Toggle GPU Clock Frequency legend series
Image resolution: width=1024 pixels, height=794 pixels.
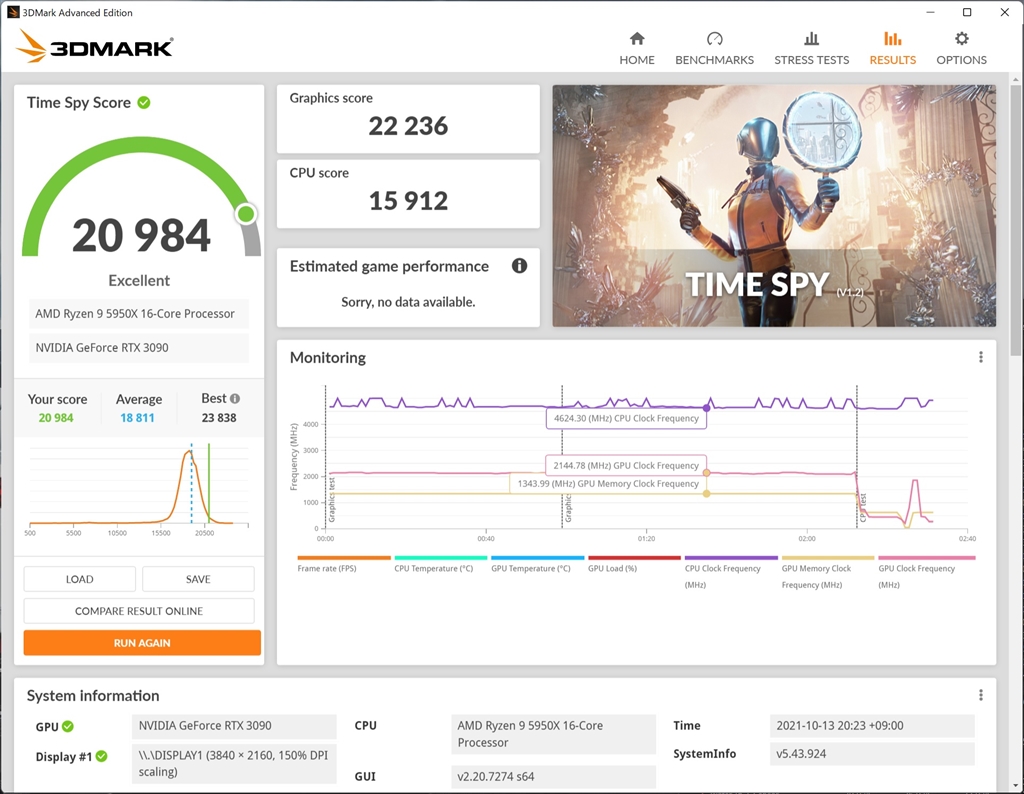tap(926, 572)
